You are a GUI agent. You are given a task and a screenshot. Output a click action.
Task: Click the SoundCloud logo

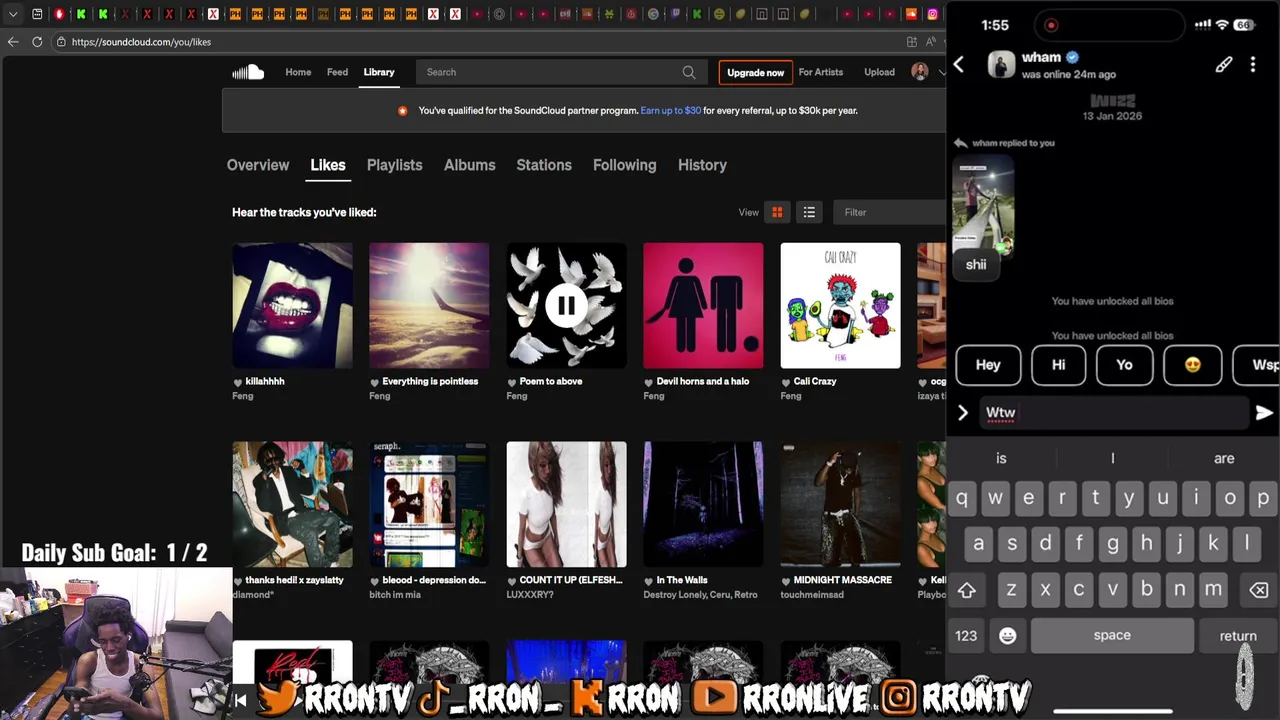tap(248, 72)
